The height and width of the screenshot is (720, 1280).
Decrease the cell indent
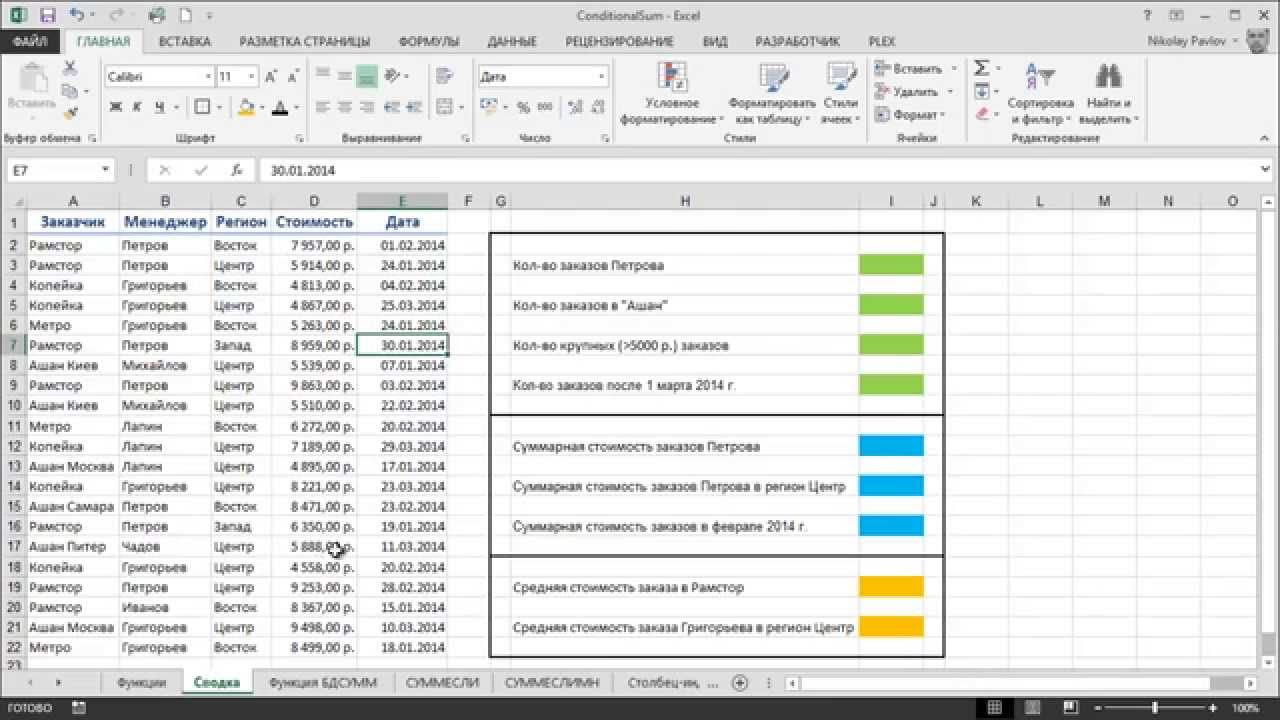tap(392, 107)
